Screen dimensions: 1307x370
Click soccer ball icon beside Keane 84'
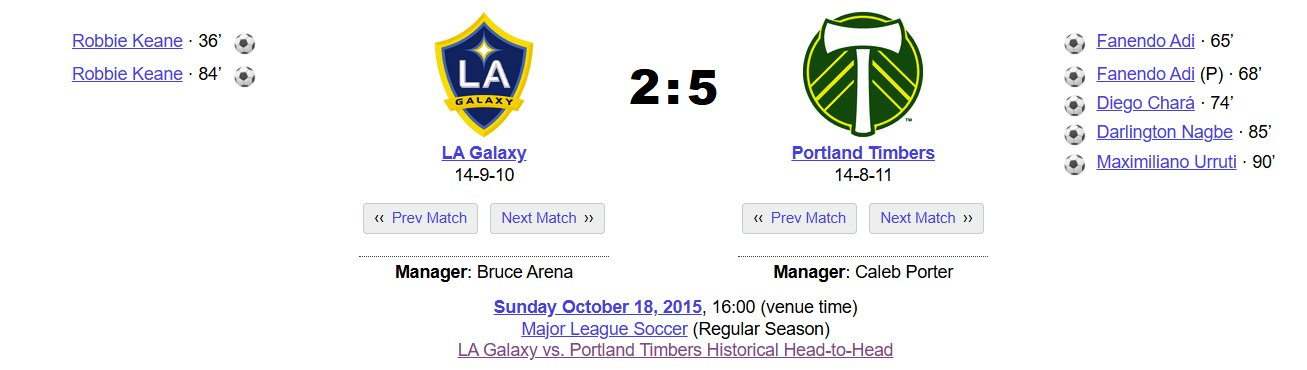[244, 76]
